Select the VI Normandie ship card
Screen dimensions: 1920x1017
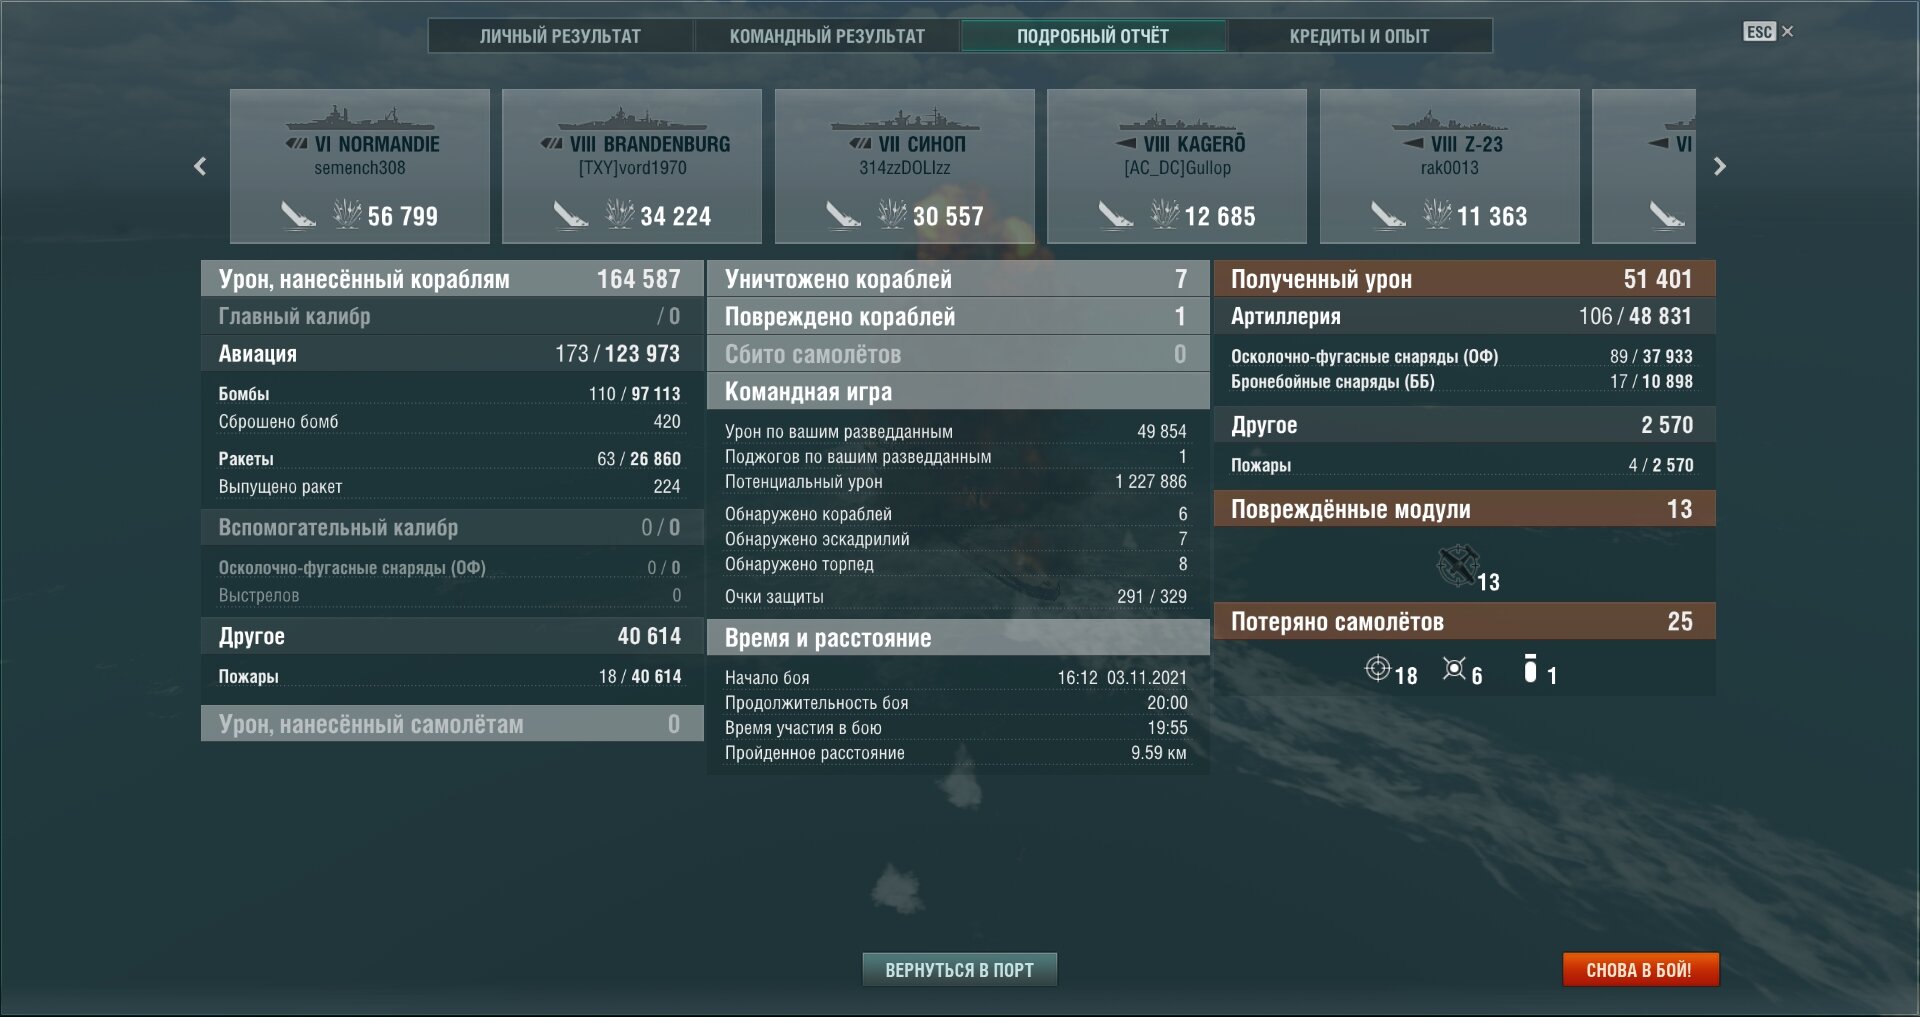click(x=360, y=166)
